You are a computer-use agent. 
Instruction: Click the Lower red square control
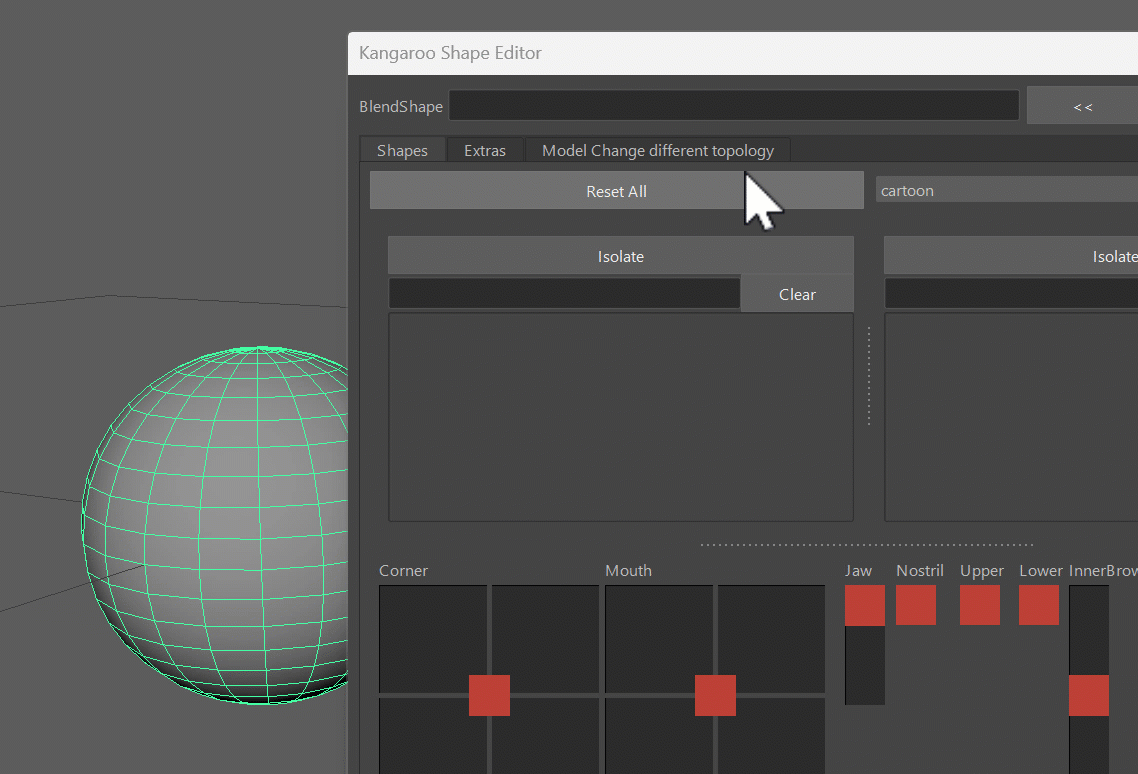coord(1039,605)
